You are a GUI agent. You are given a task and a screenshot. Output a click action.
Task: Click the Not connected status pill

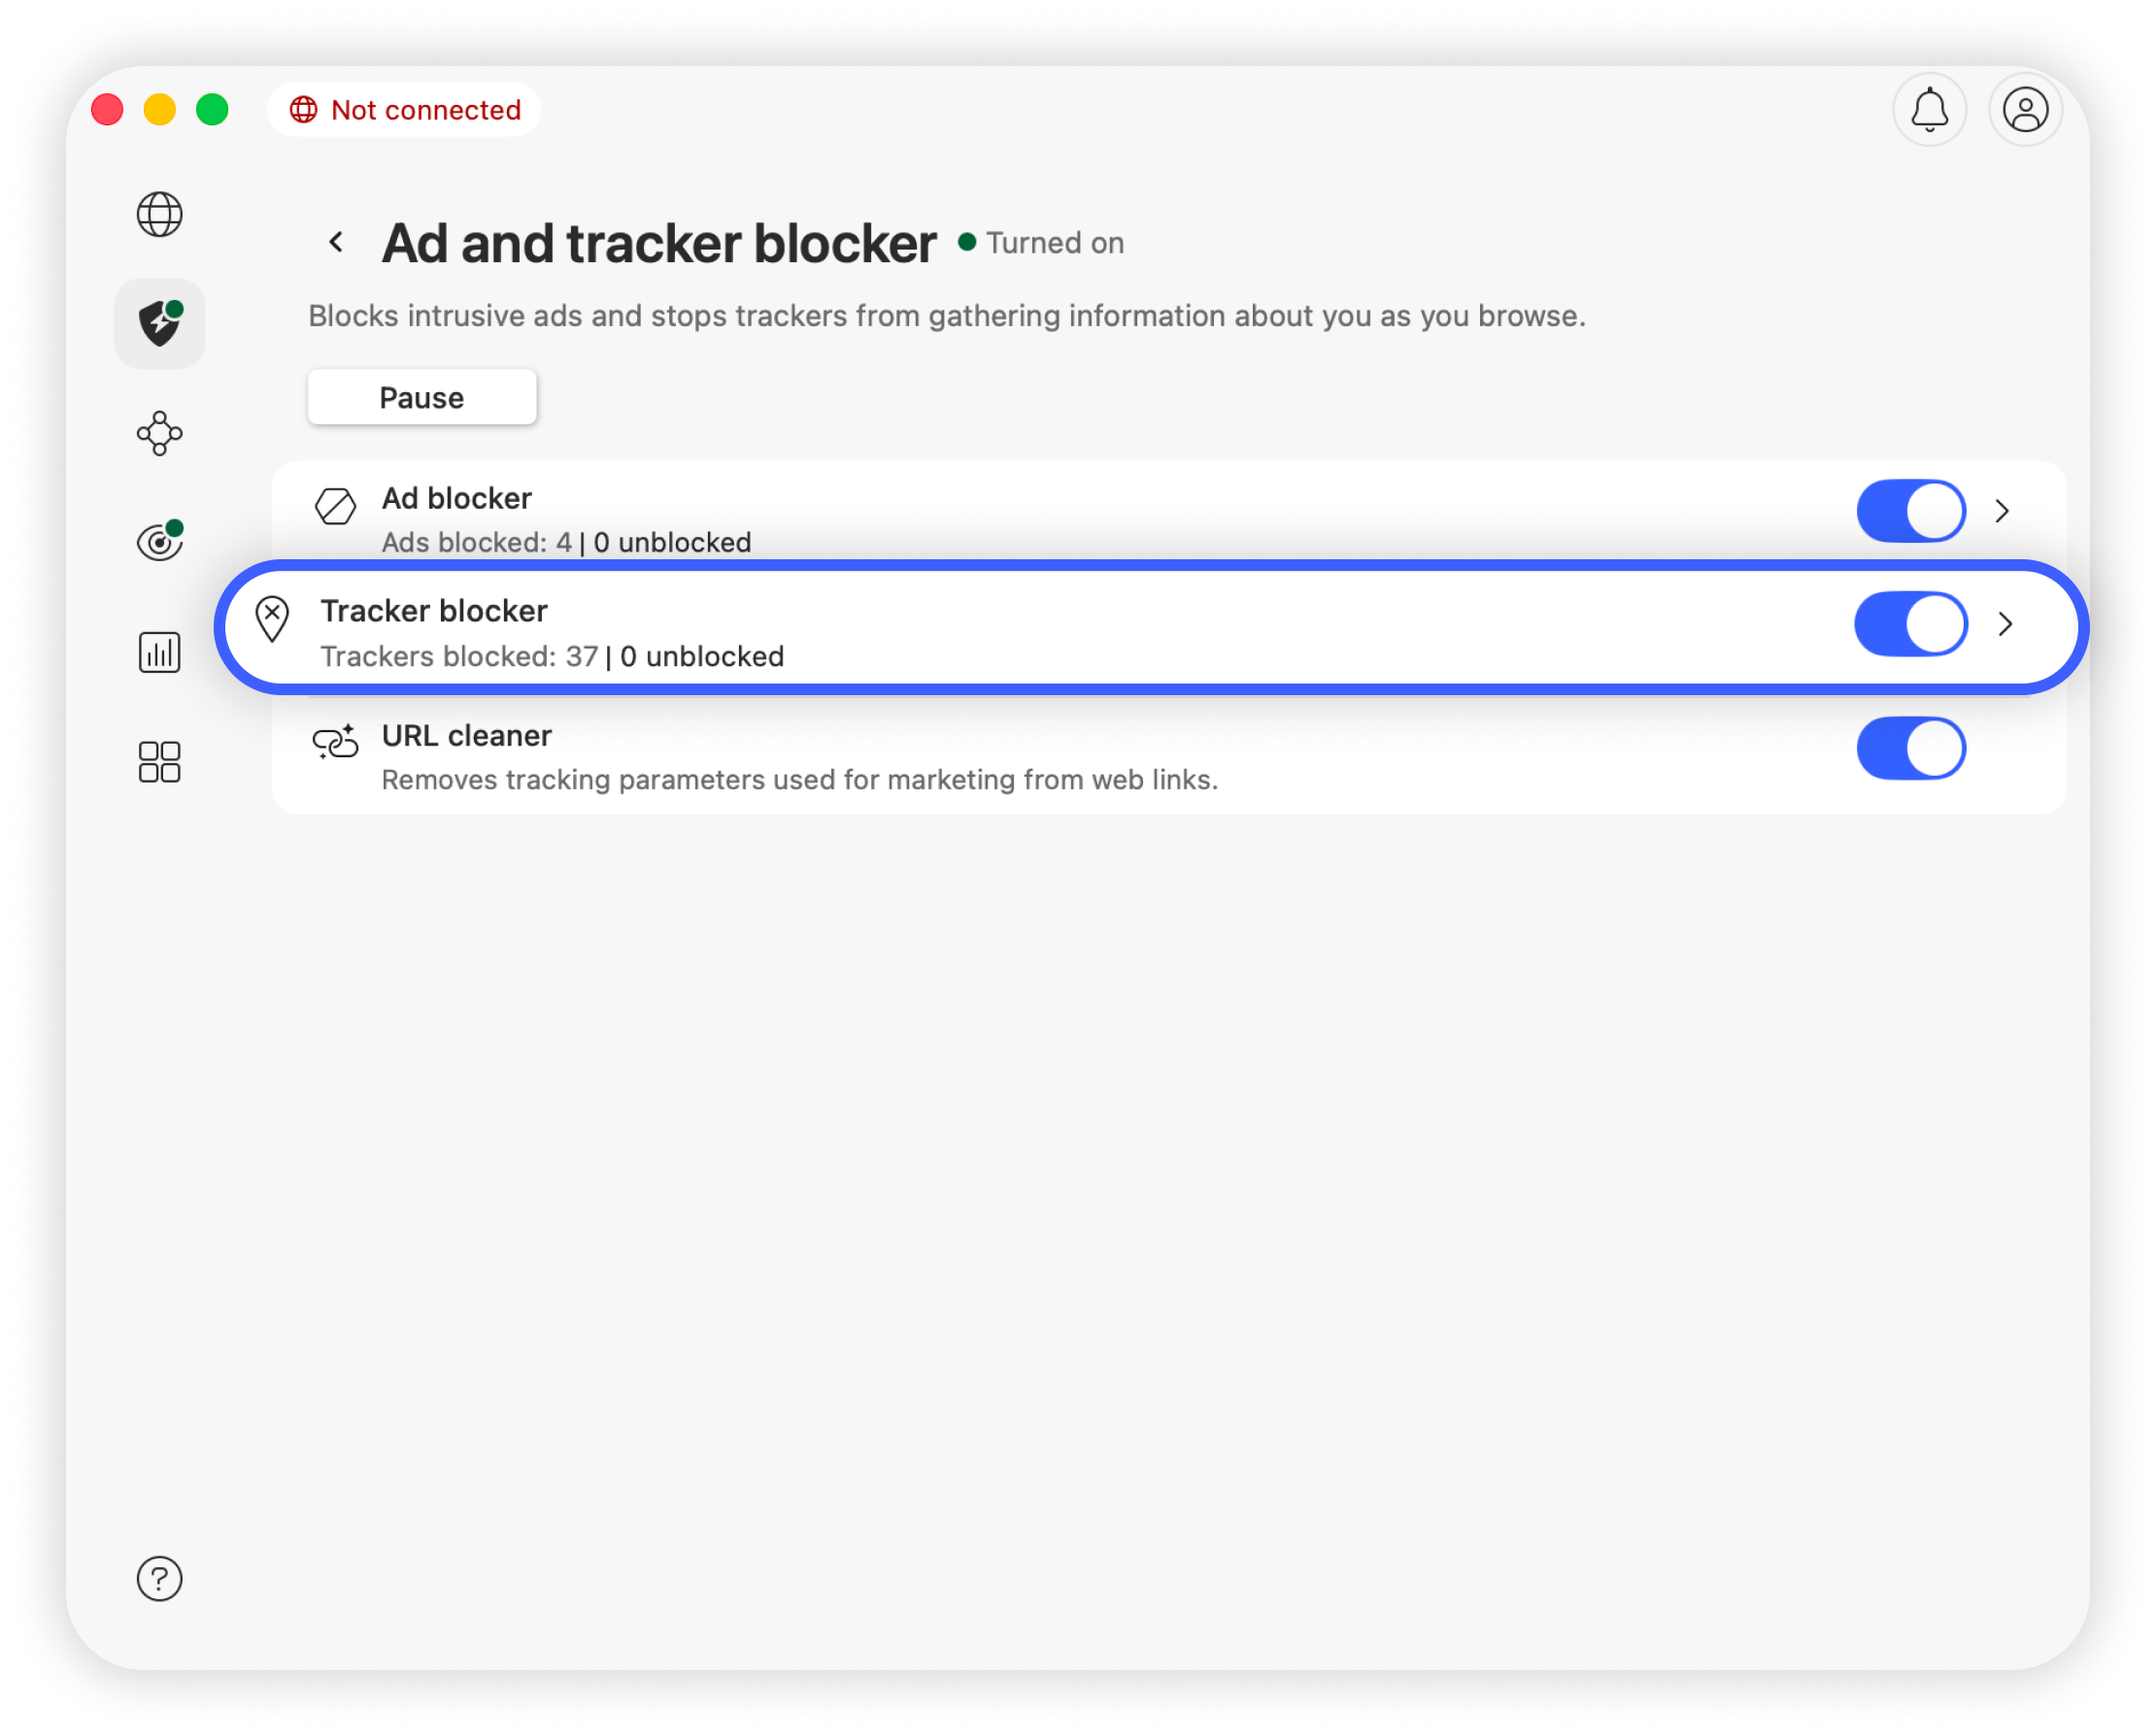(405, 110)
